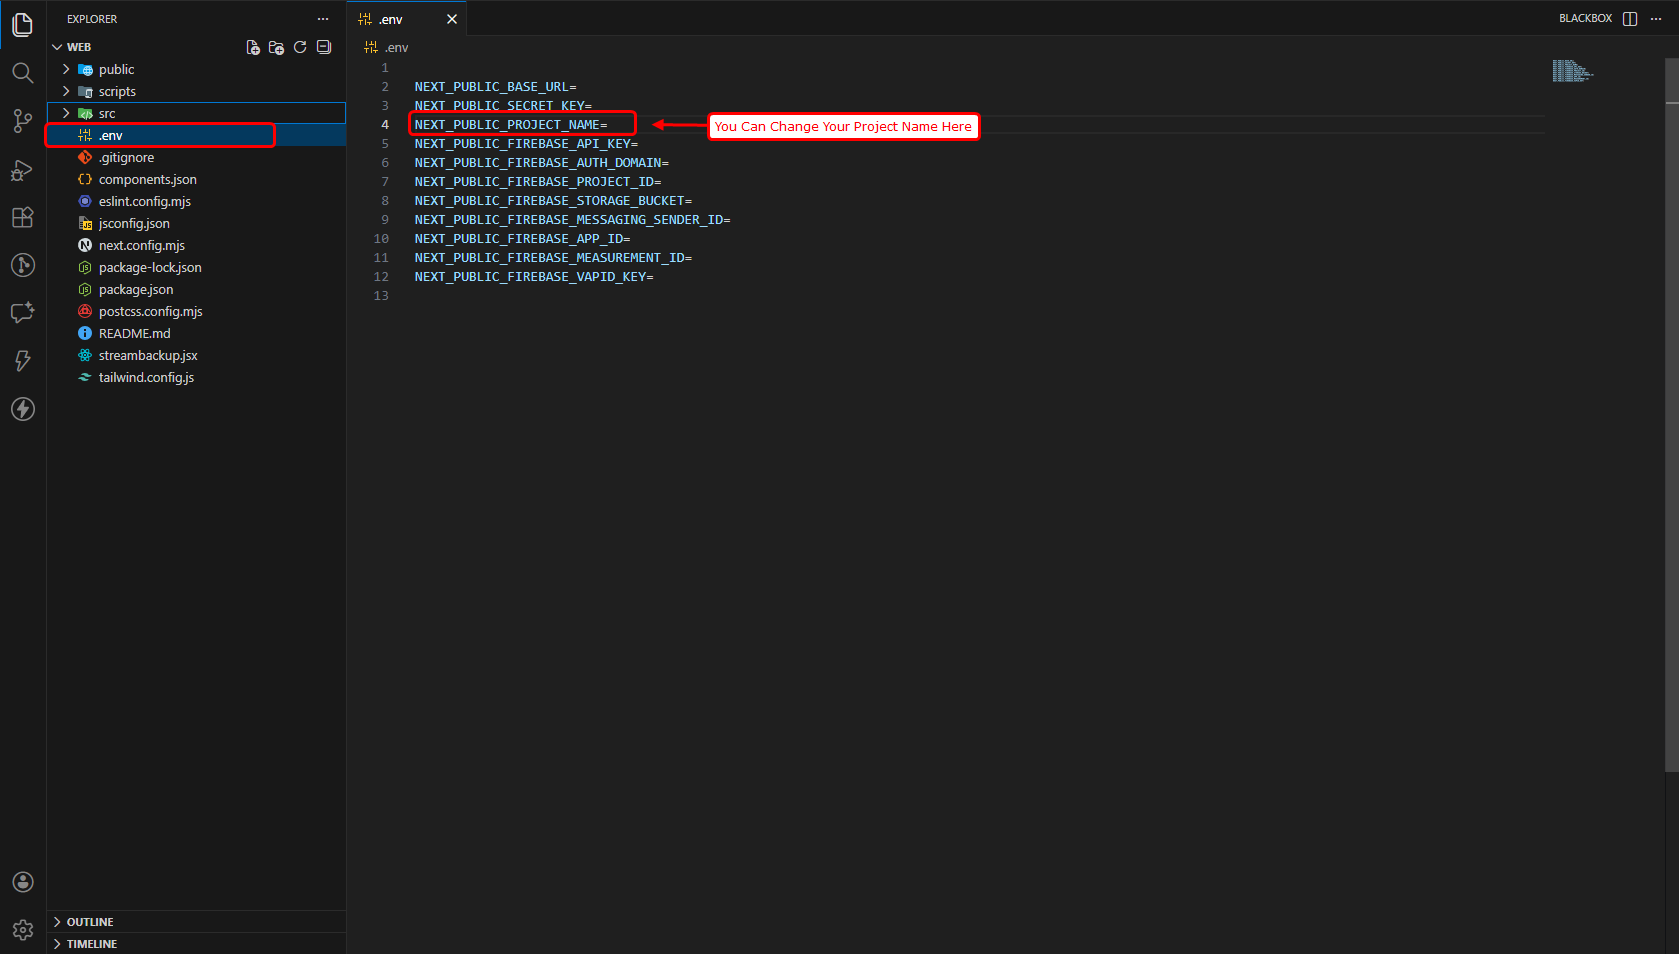Image resolution: width=1679 pixels, height=954 pixels.
Task: Open the Manage settings gear
Action: coord(22,929)
